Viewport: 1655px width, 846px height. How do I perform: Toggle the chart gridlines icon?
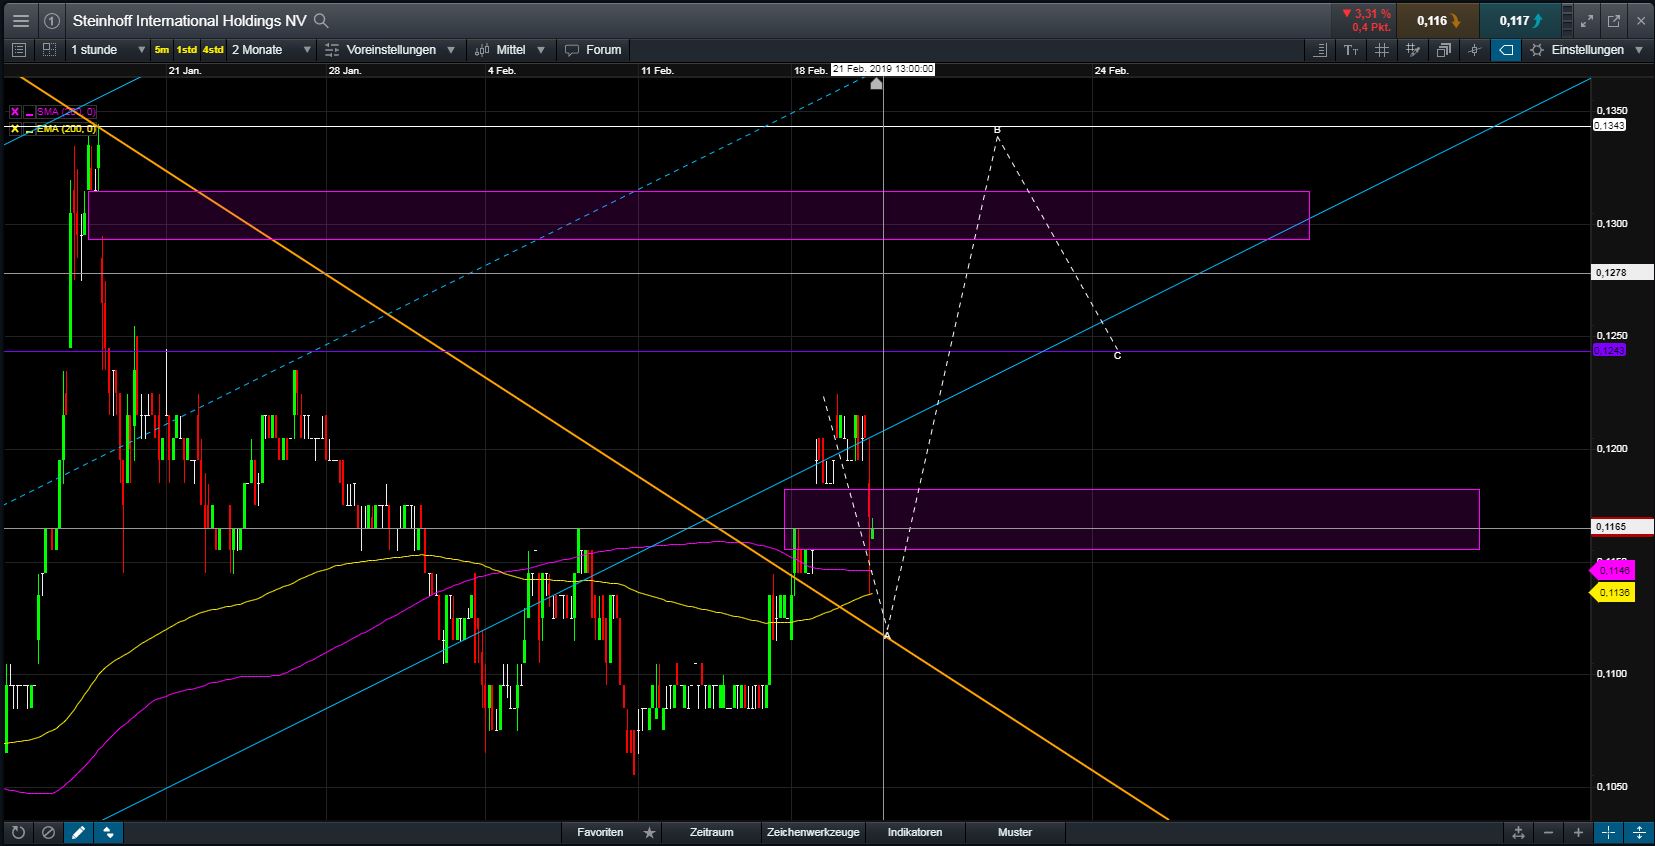pos(1382,50)
